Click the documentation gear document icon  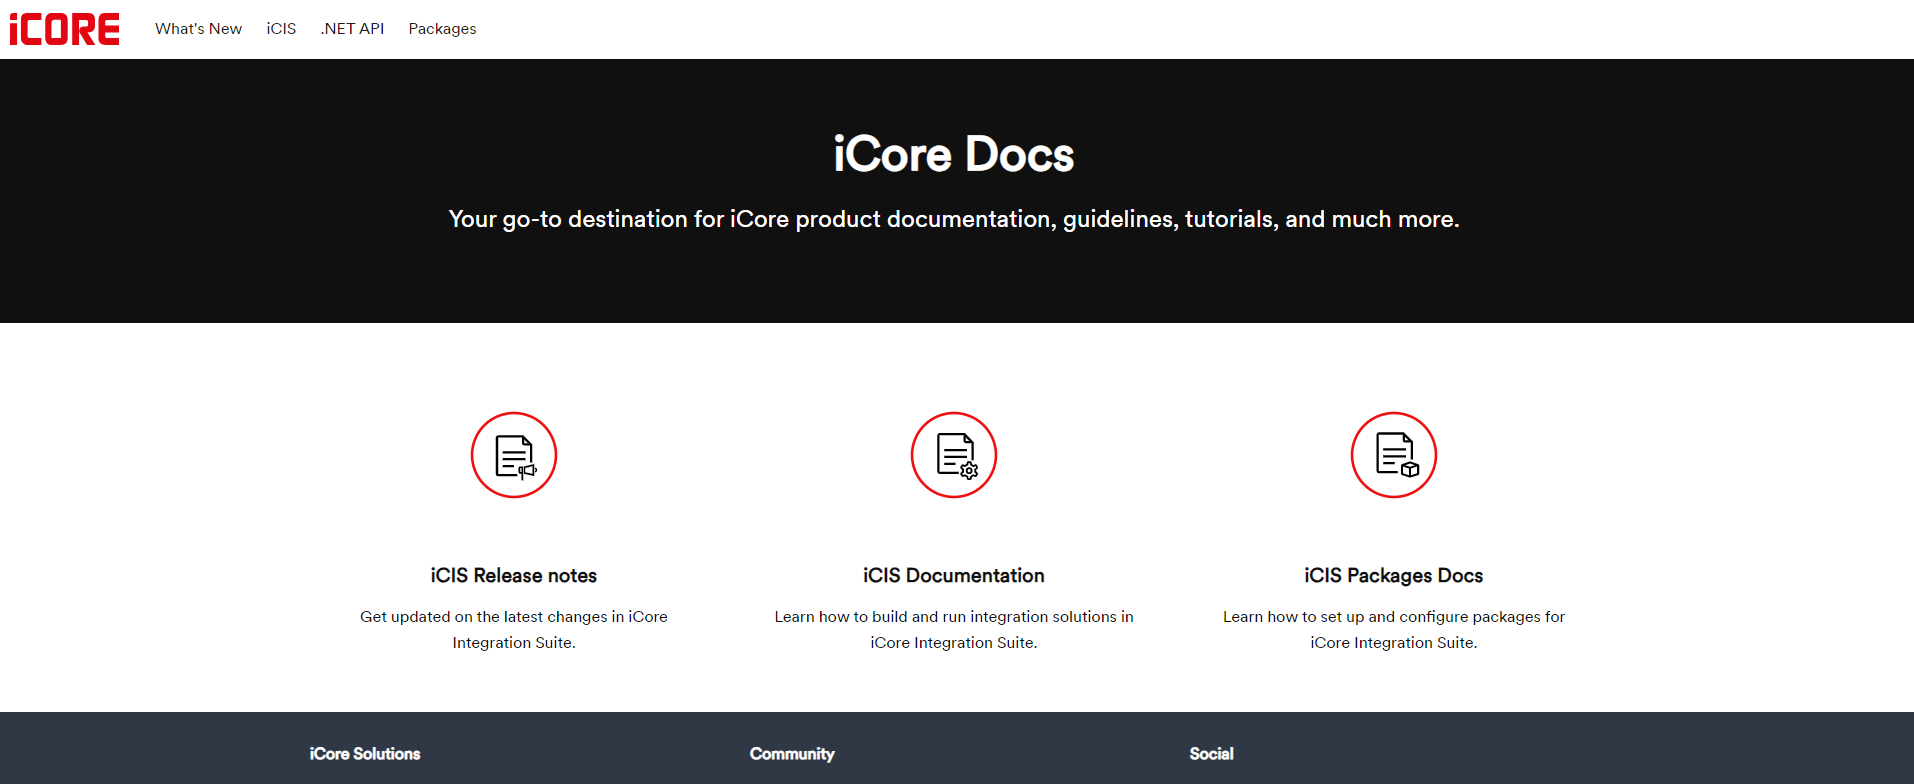(x=954, y=455)
